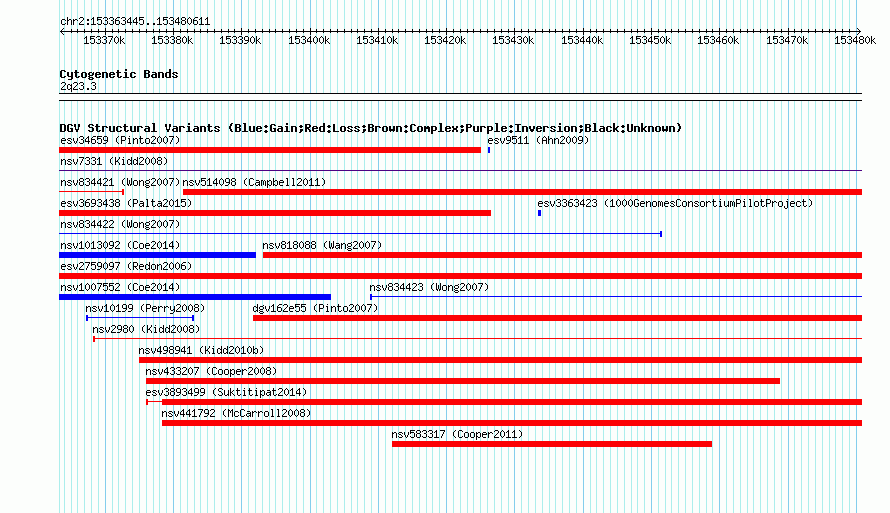Click the Cytogenetic Bands track title
The image size is (890, 513).
tap(119, 74)
